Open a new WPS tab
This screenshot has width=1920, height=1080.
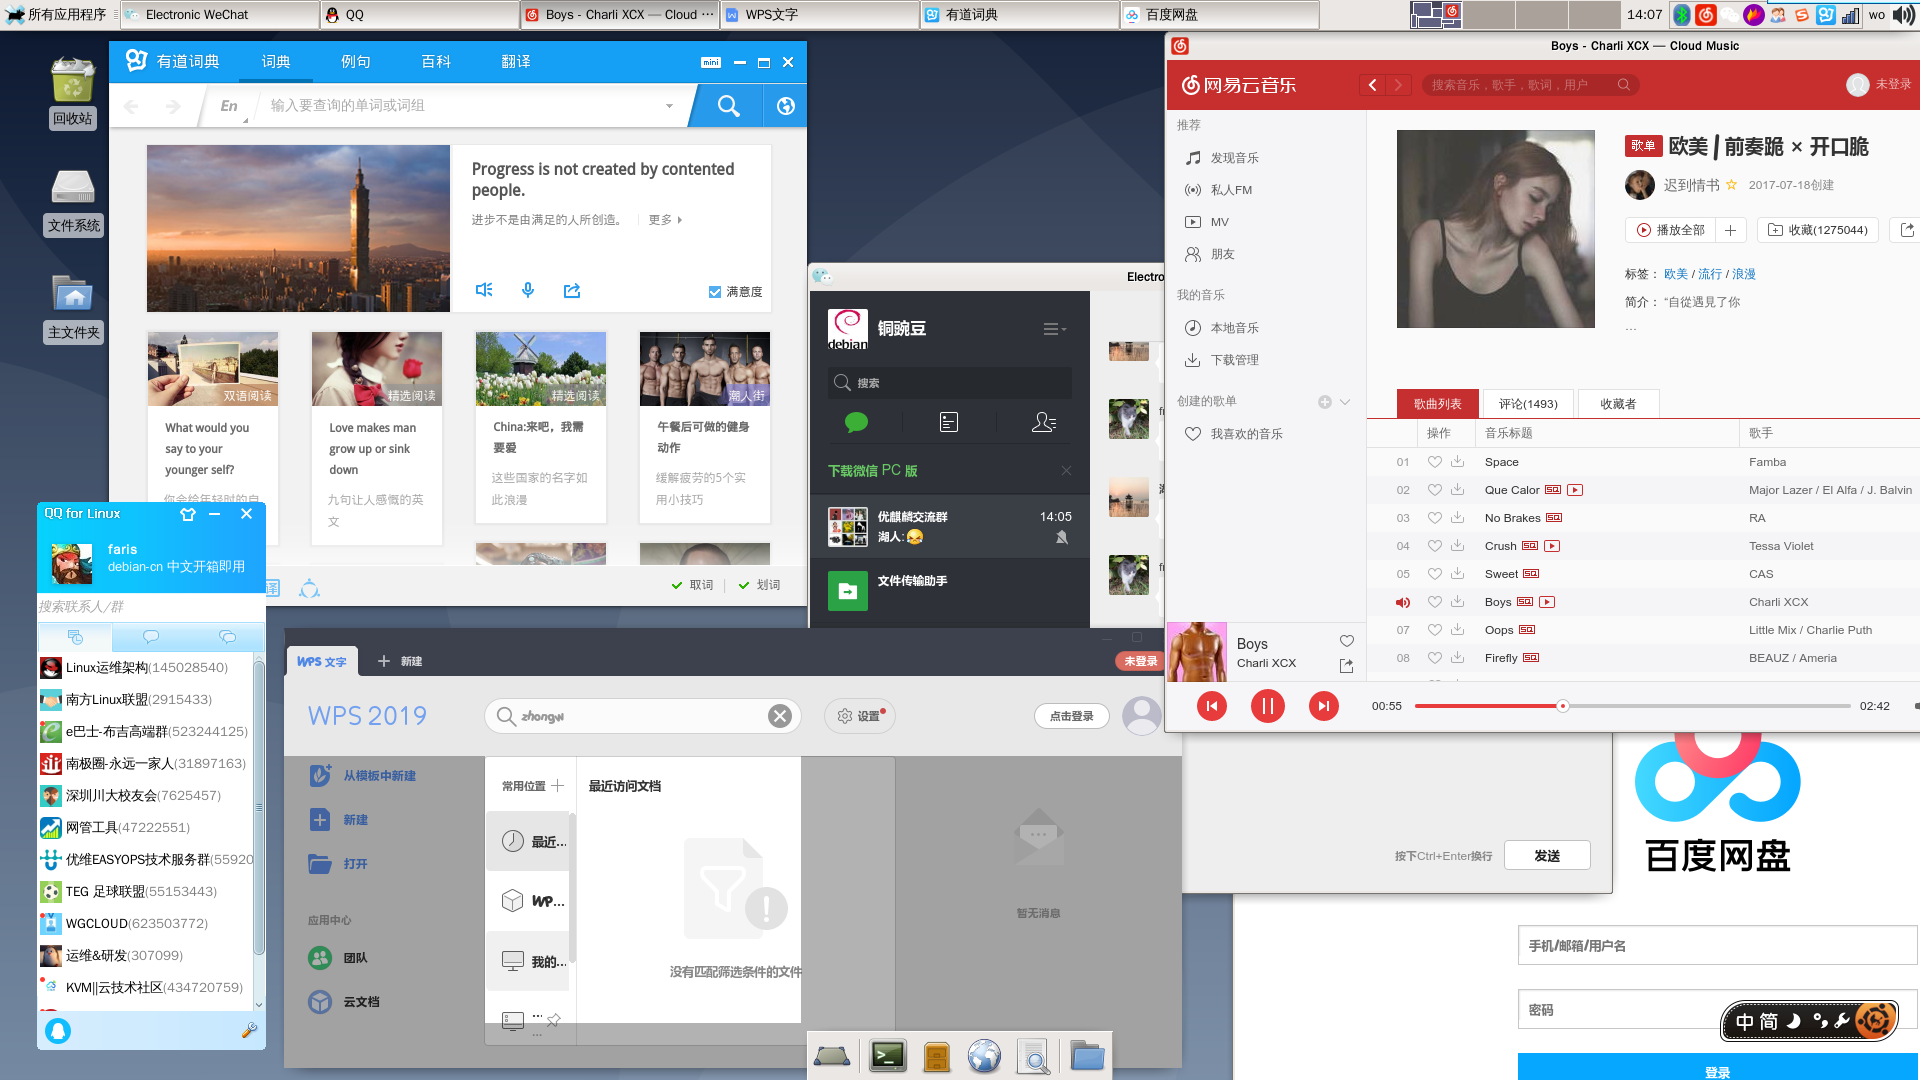click(400, 661)
